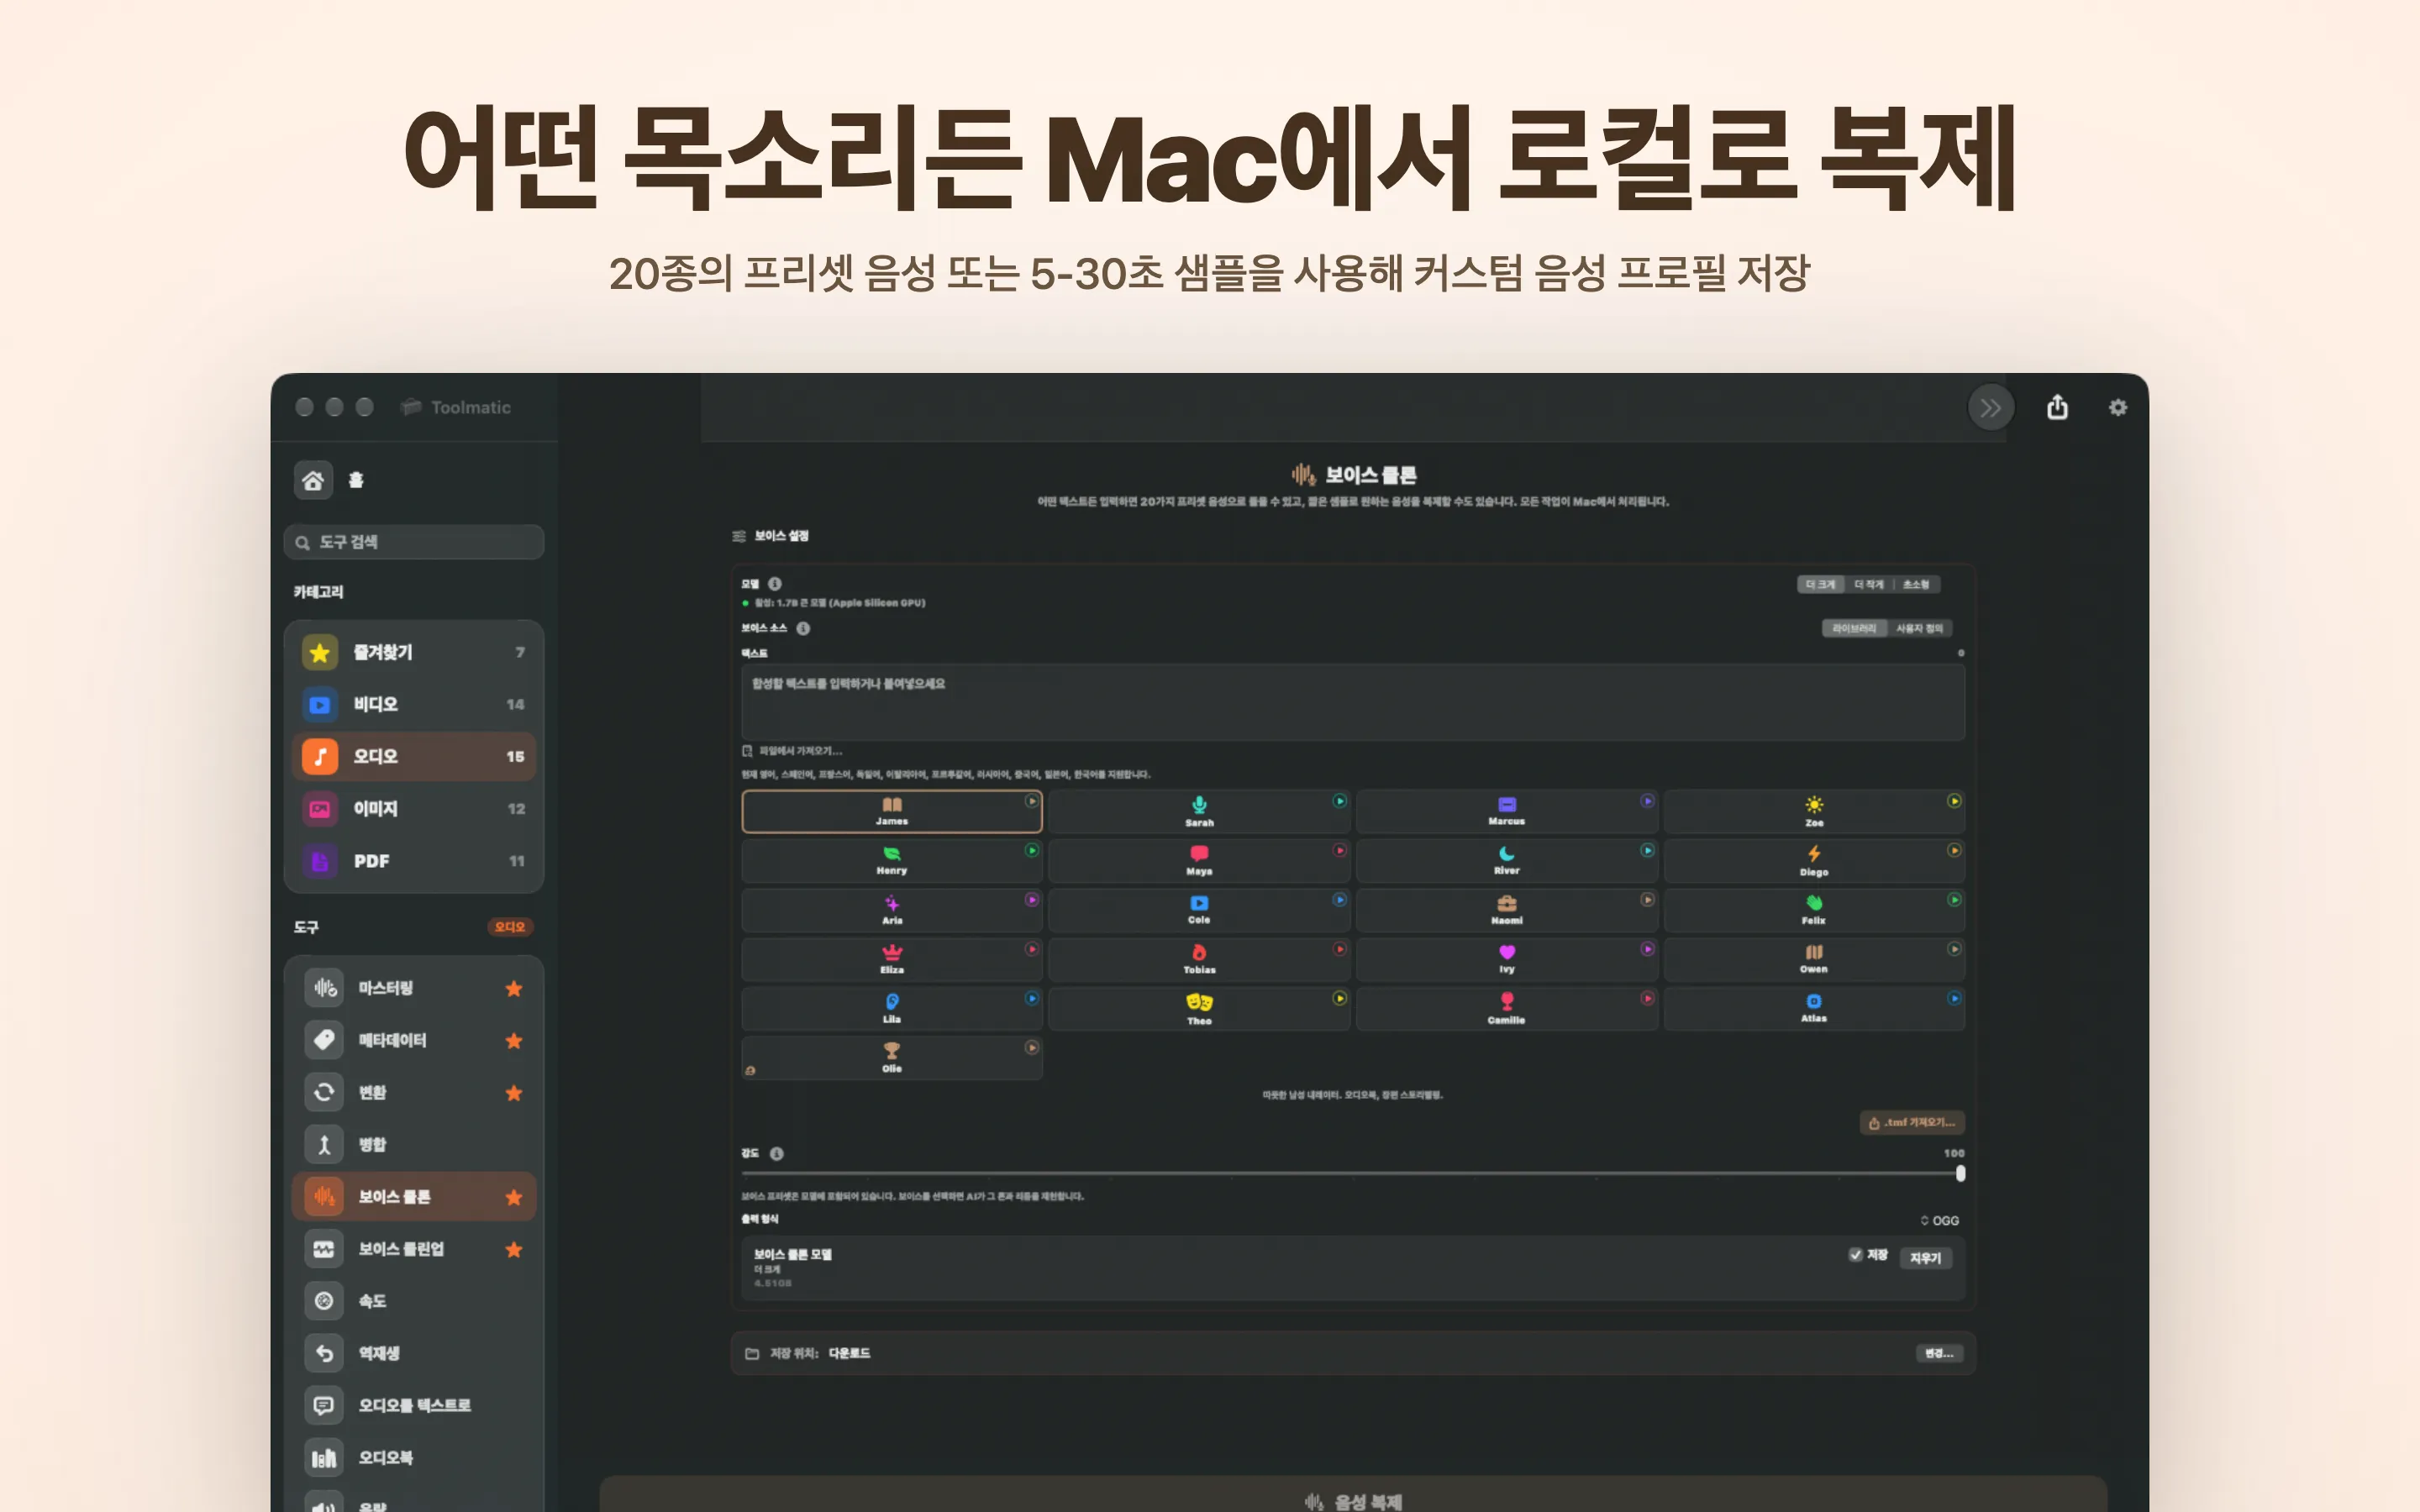Image resolution: width=2420 pixels, height=1512 pixels.
Task: Select the Marcus voice card
Action: pos(1506,811)
